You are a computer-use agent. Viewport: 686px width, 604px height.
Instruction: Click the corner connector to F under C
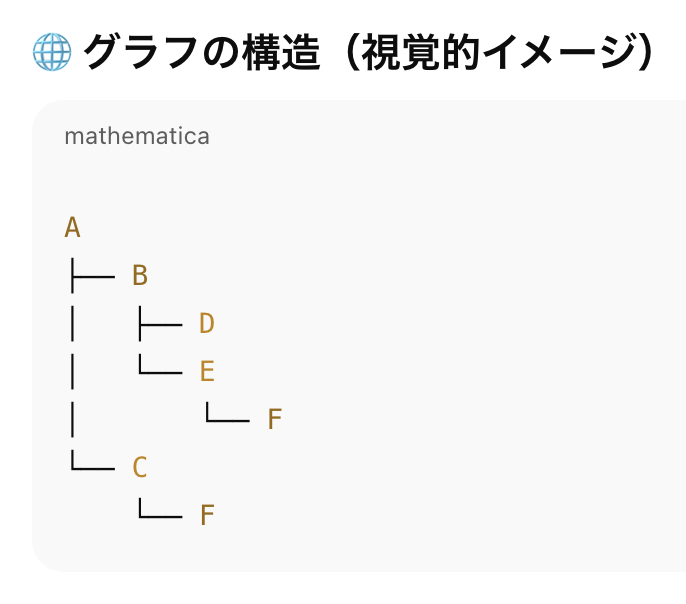pyautogui.click(x=161, y=508)
